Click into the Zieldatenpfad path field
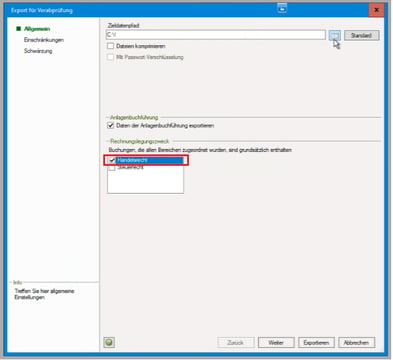 [216, 35]
